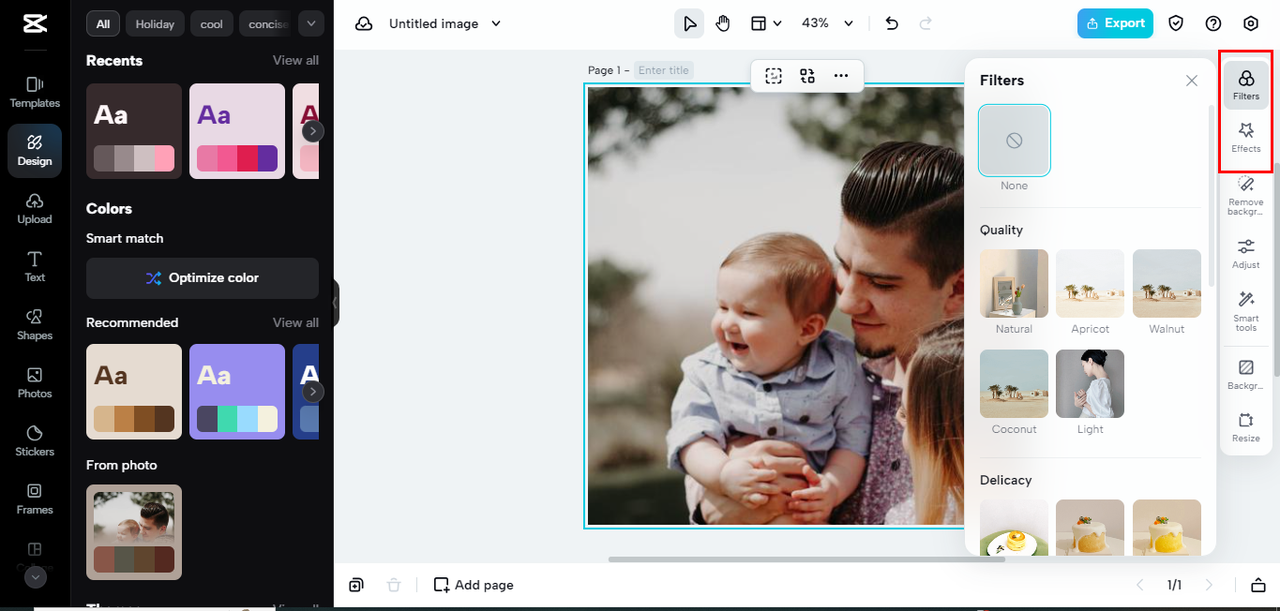Open Smart tools
This screenshot has height=611, width=1280.
tap(1246, 311)
